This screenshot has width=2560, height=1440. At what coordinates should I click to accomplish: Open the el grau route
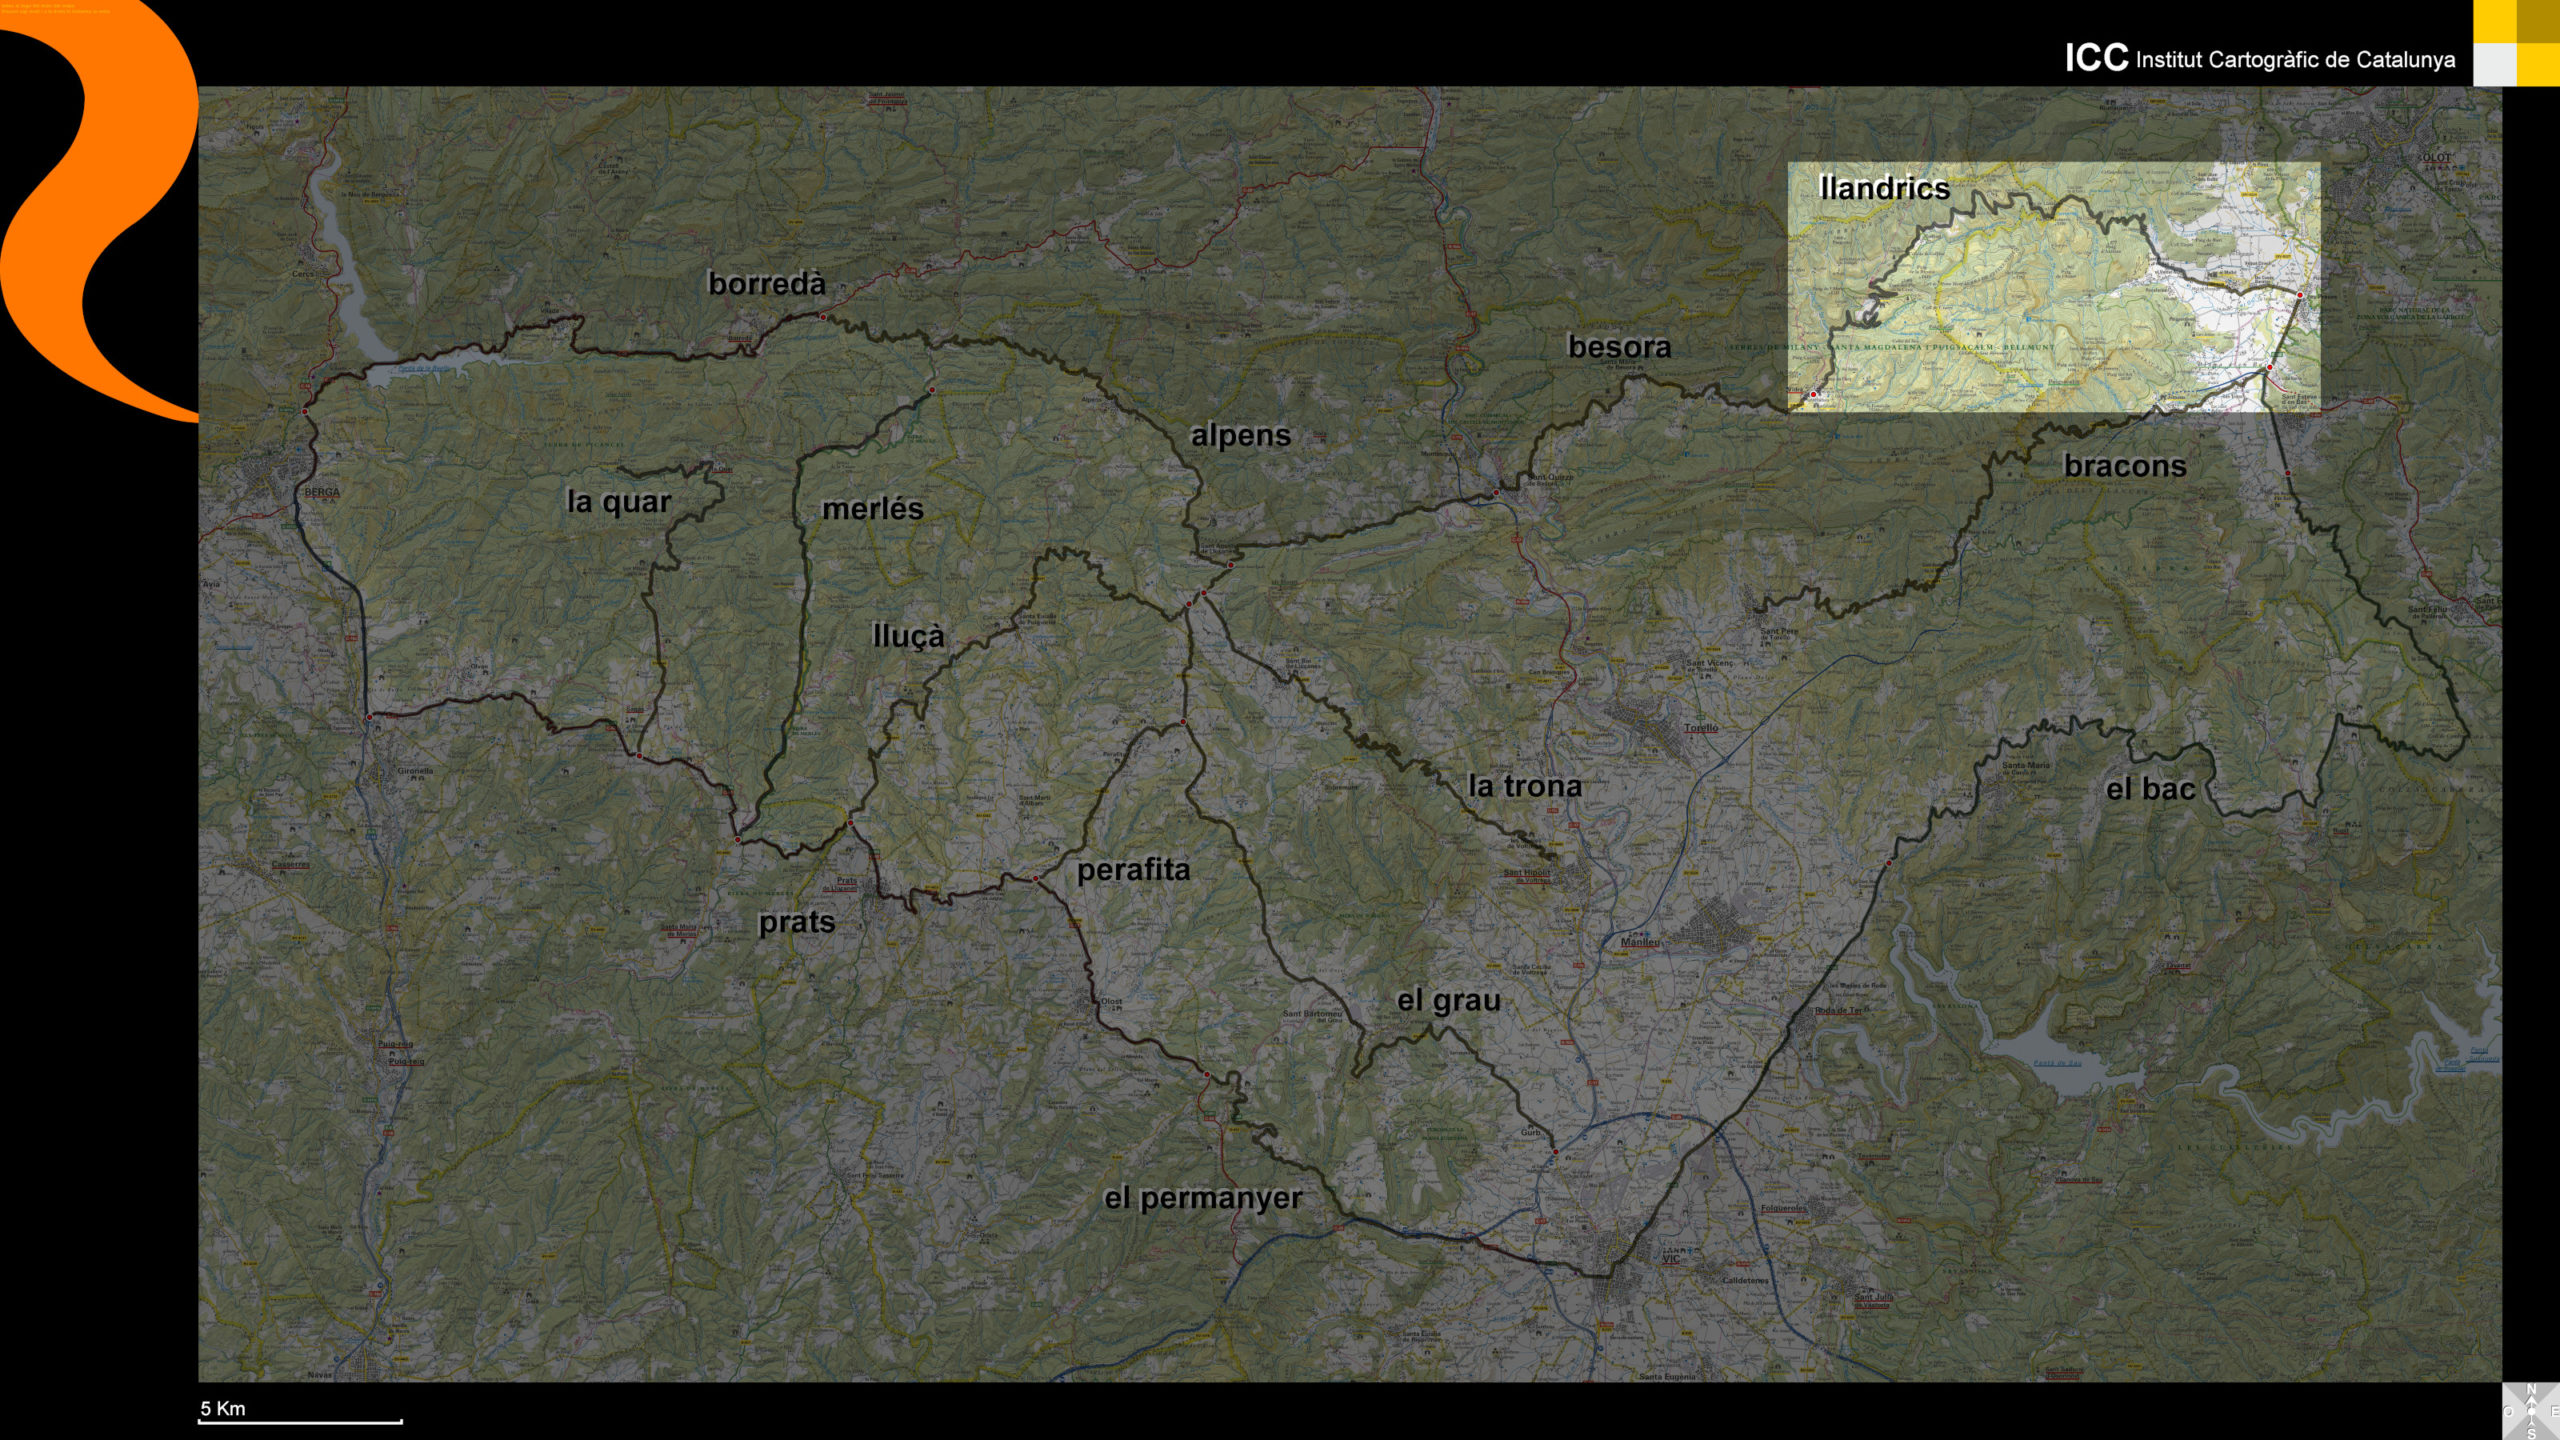point(1448,1000)
